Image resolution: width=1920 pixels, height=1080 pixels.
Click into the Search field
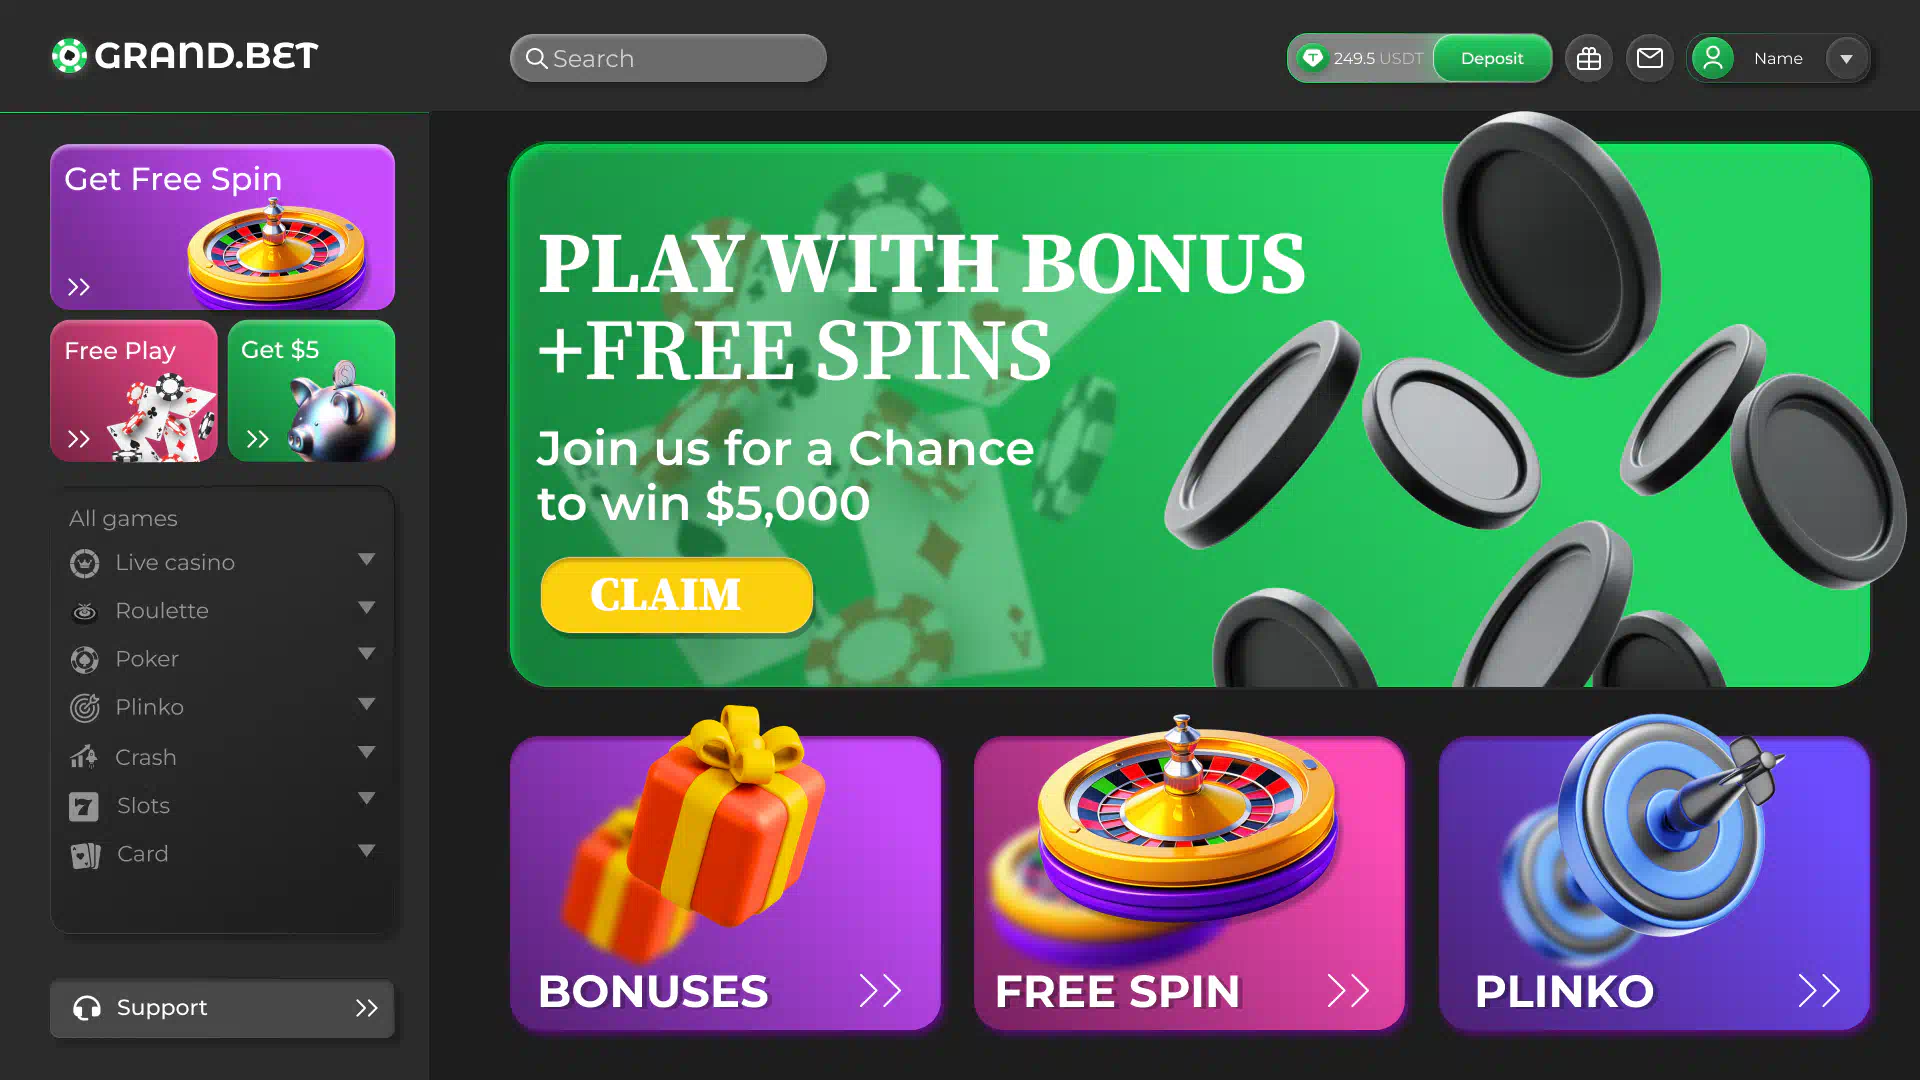click(668, 59)
